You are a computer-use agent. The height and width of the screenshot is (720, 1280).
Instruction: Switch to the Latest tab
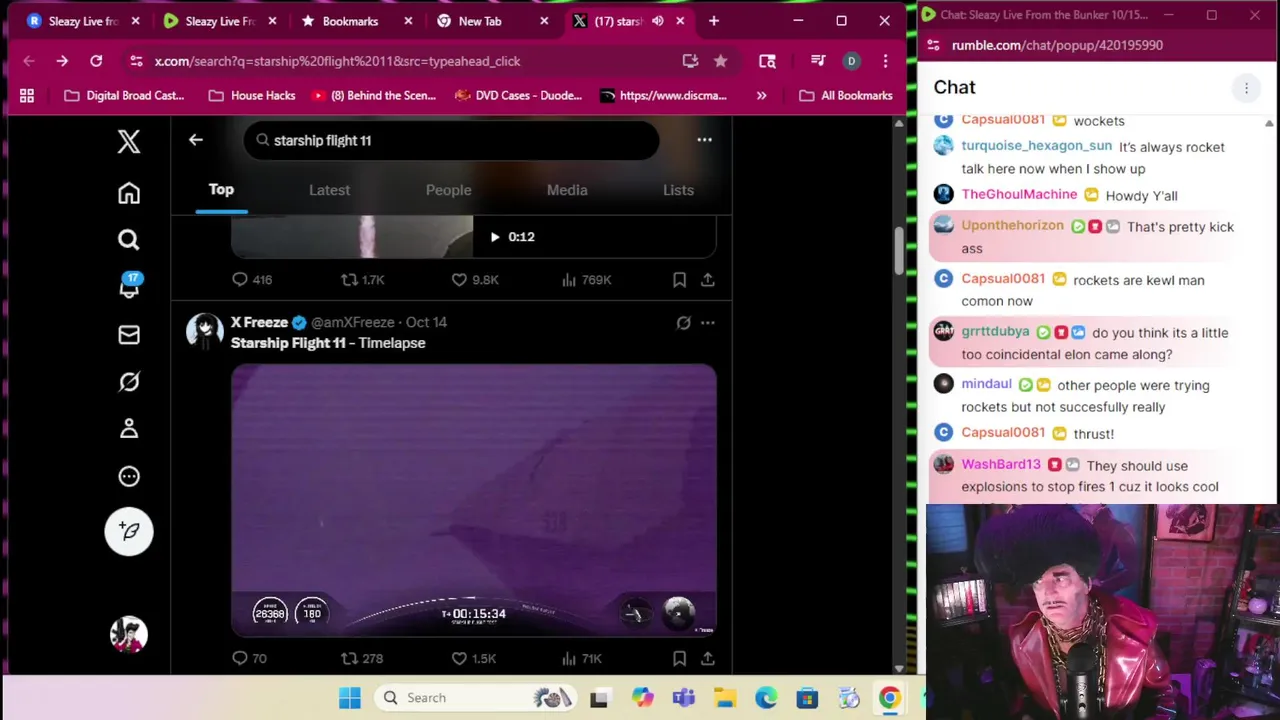[x=329, y=190]
